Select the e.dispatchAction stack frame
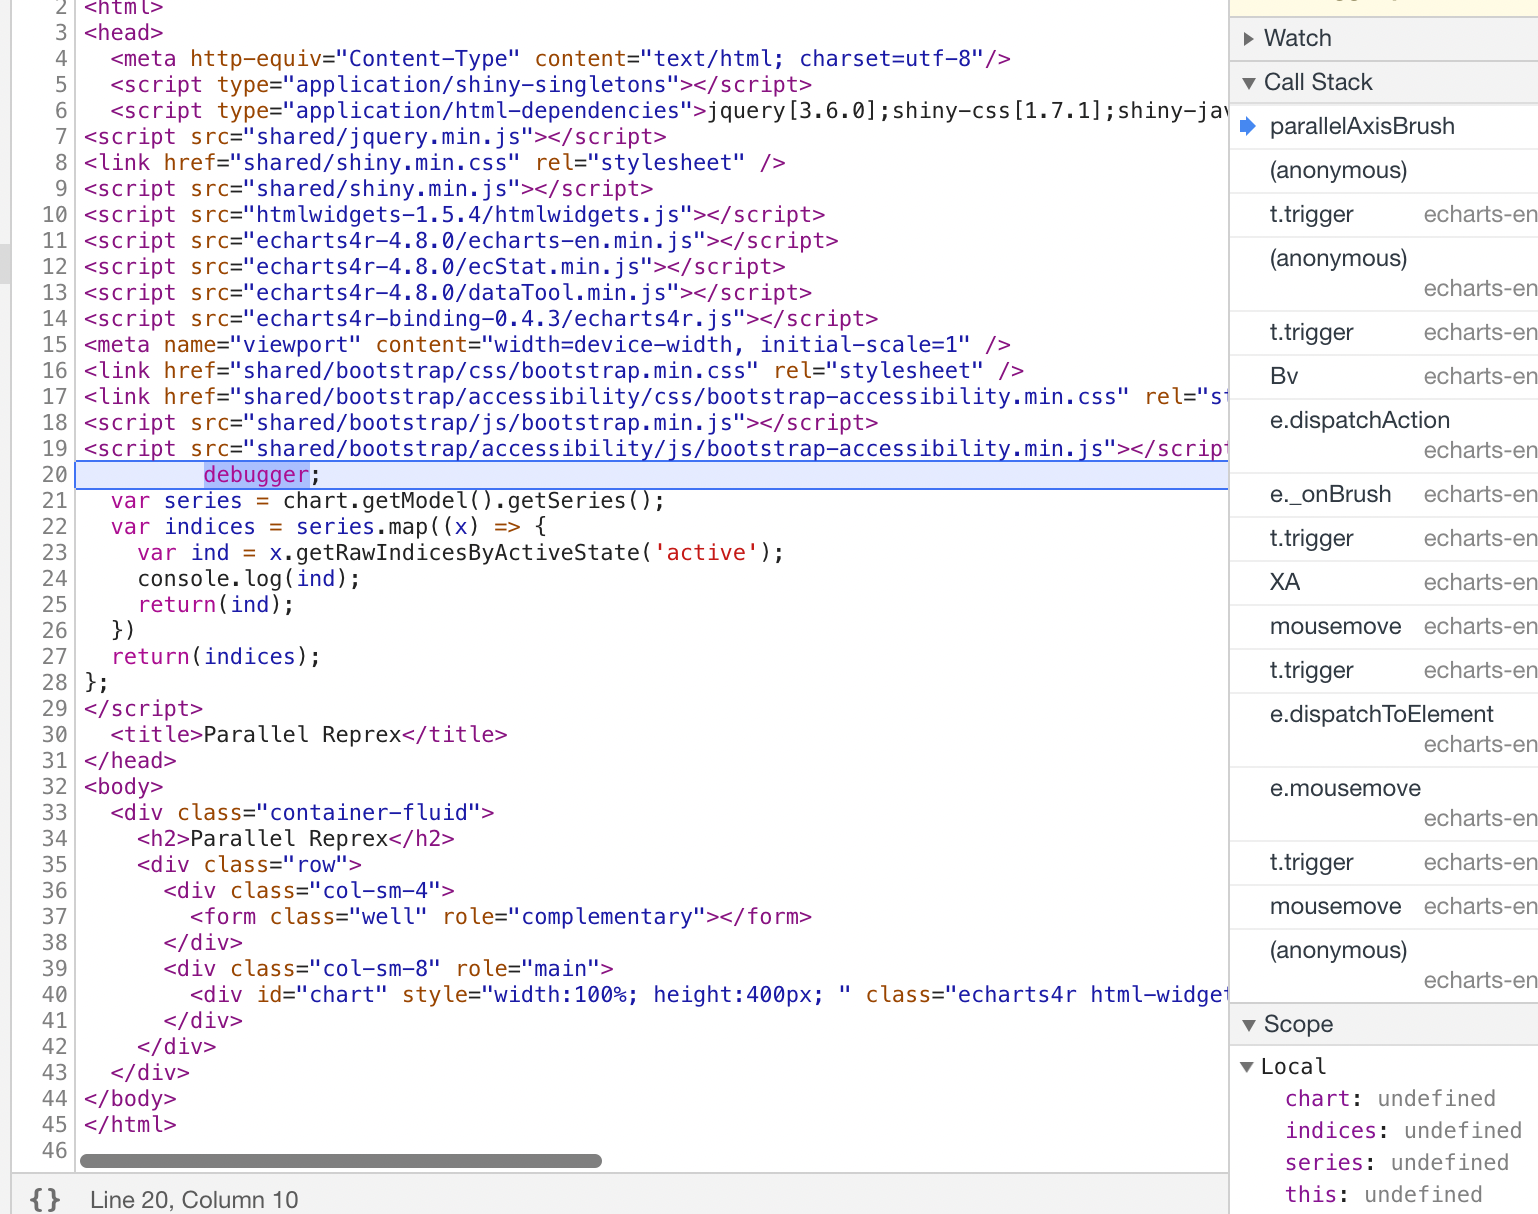The height and width of the screenshot is (1214, 1538). [x=1359, y=420]
